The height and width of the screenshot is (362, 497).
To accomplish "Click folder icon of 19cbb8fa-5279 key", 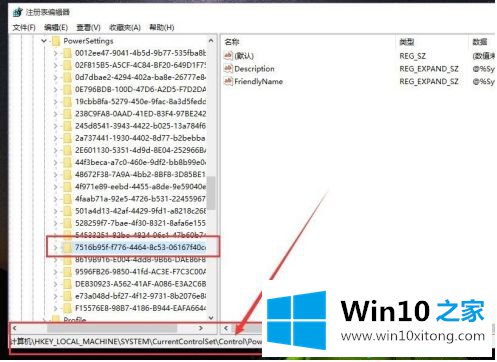I will click(67, 102).
